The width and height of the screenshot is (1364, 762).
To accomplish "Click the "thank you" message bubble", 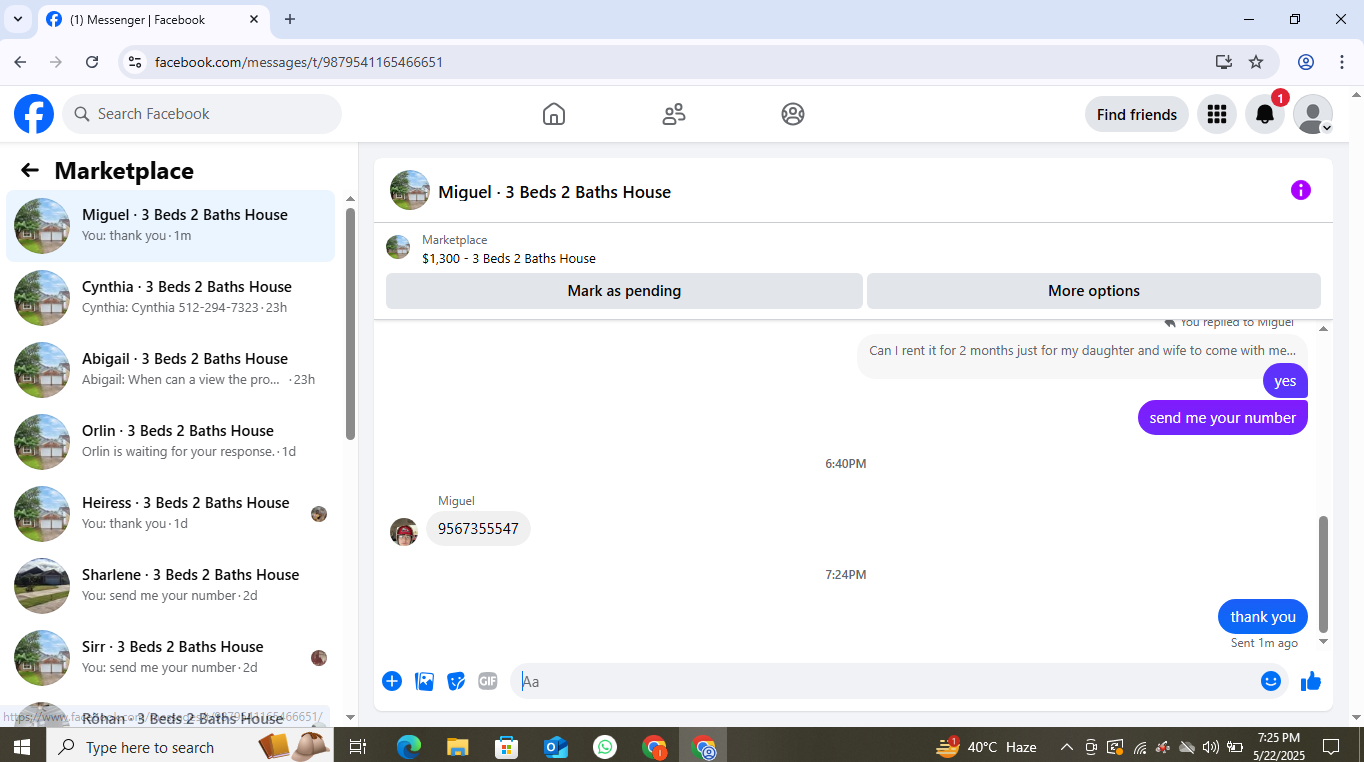I will tap(1263, 617).
